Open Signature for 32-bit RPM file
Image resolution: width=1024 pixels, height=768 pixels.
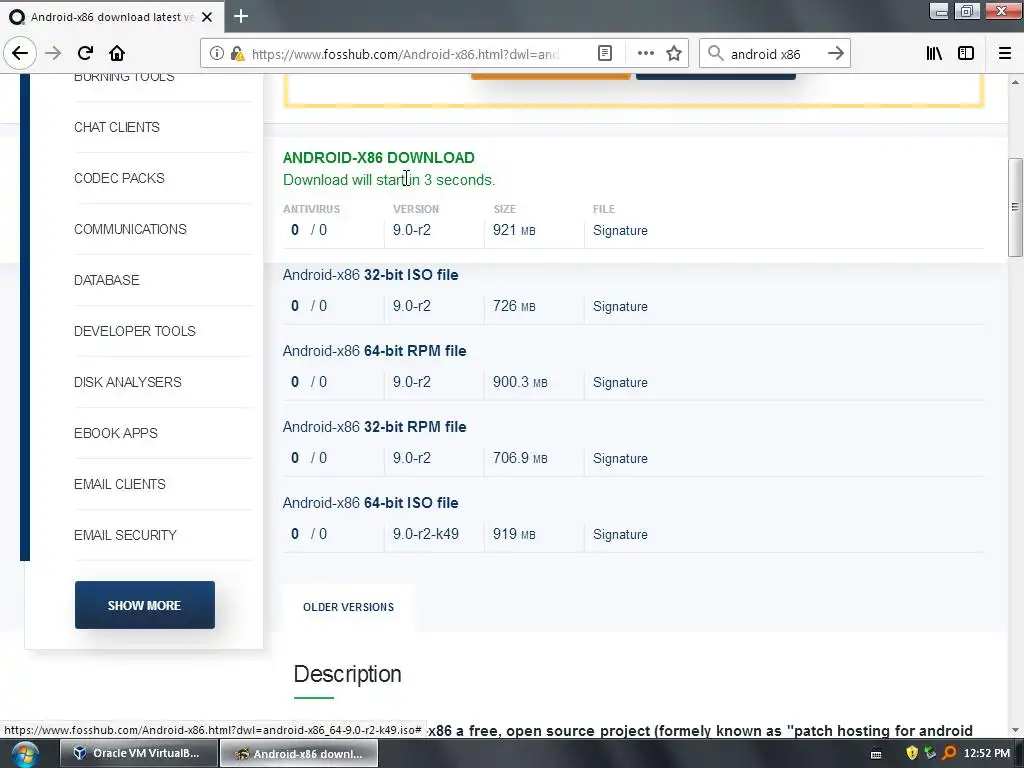coord(620,458)
